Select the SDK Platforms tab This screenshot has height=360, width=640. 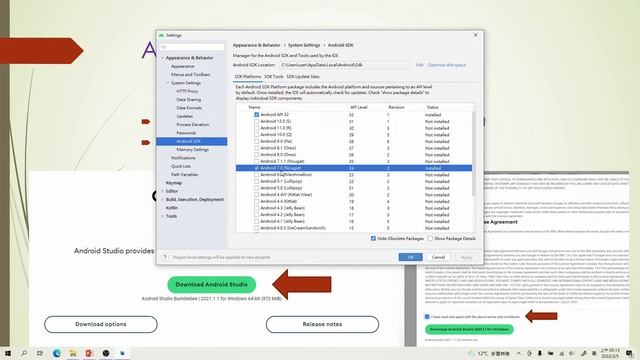click(x=248, y=77)
